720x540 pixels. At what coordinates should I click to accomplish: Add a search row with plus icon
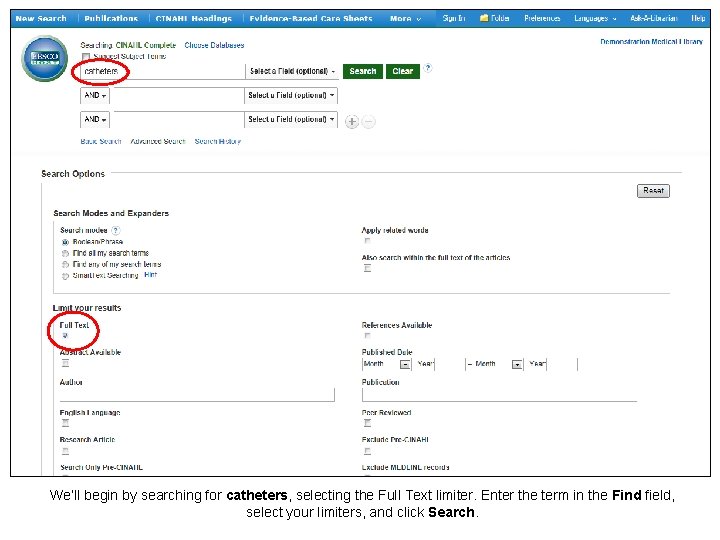352,121
